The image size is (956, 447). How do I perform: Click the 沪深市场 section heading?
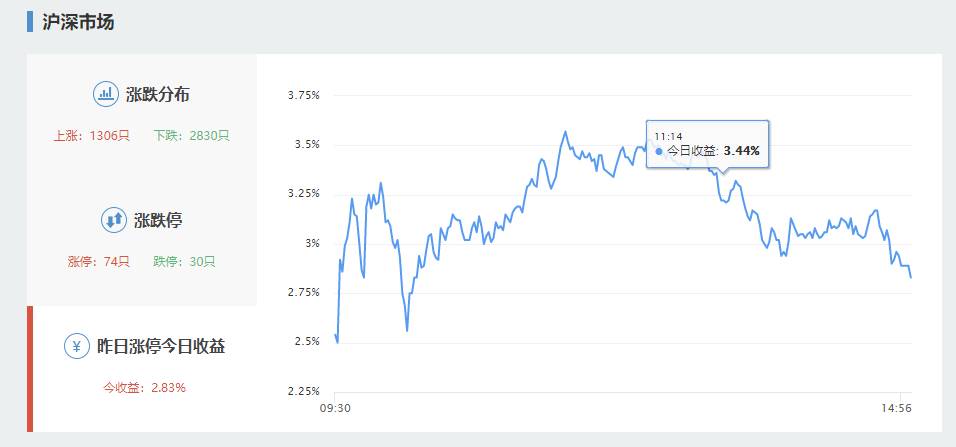(x=78, y=21)
